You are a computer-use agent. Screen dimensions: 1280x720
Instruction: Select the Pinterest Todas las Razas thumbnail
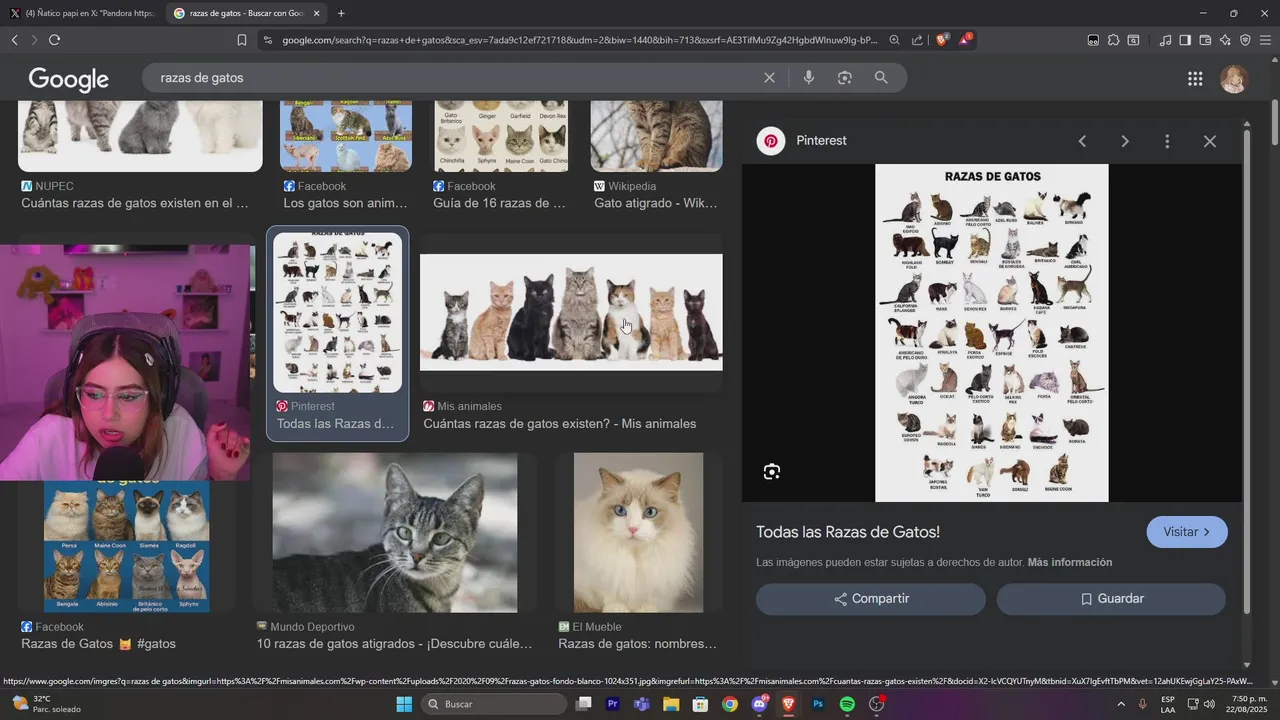point(338,313)
